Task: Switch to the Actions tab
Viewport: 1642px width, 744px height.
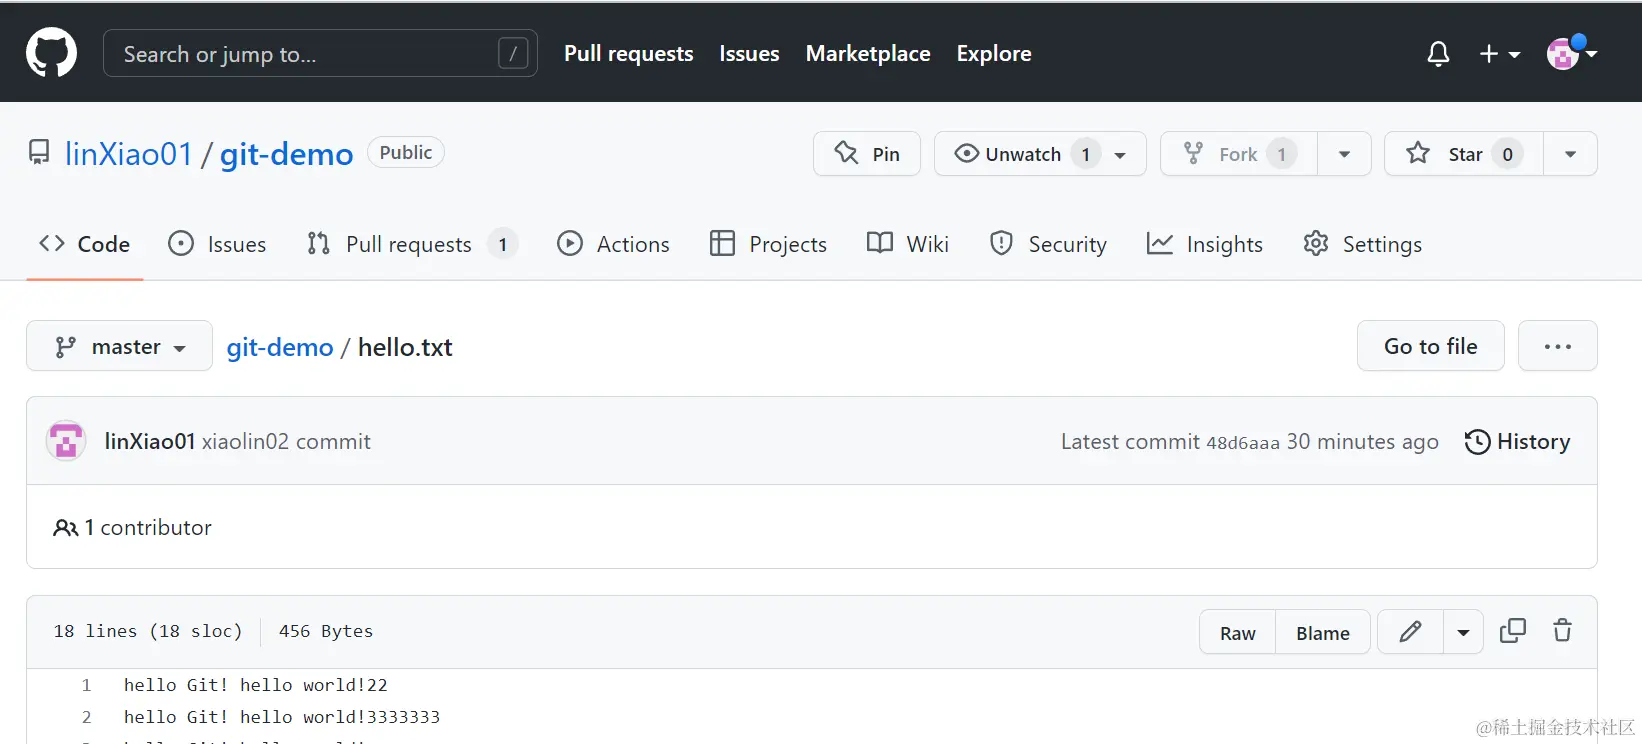Action: (x=613, y=244)
